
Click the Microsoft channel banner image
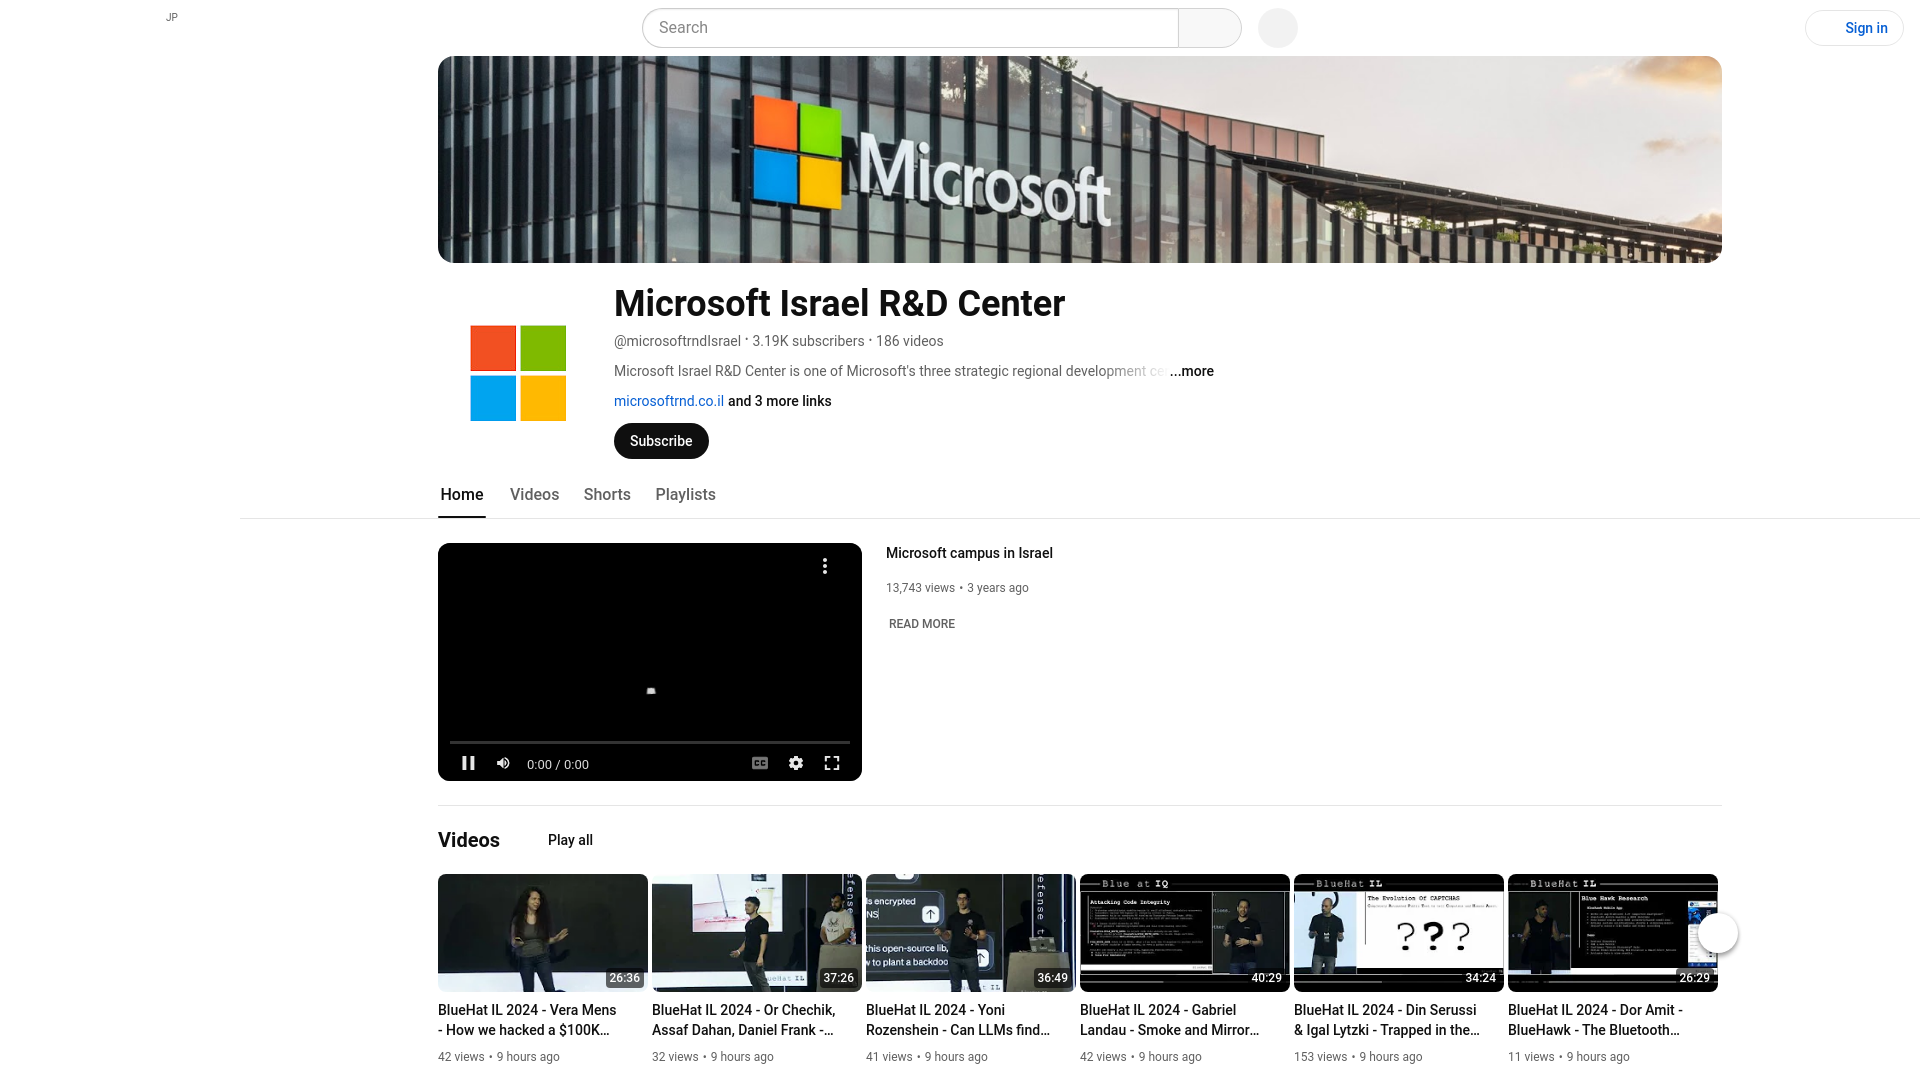1080,159
